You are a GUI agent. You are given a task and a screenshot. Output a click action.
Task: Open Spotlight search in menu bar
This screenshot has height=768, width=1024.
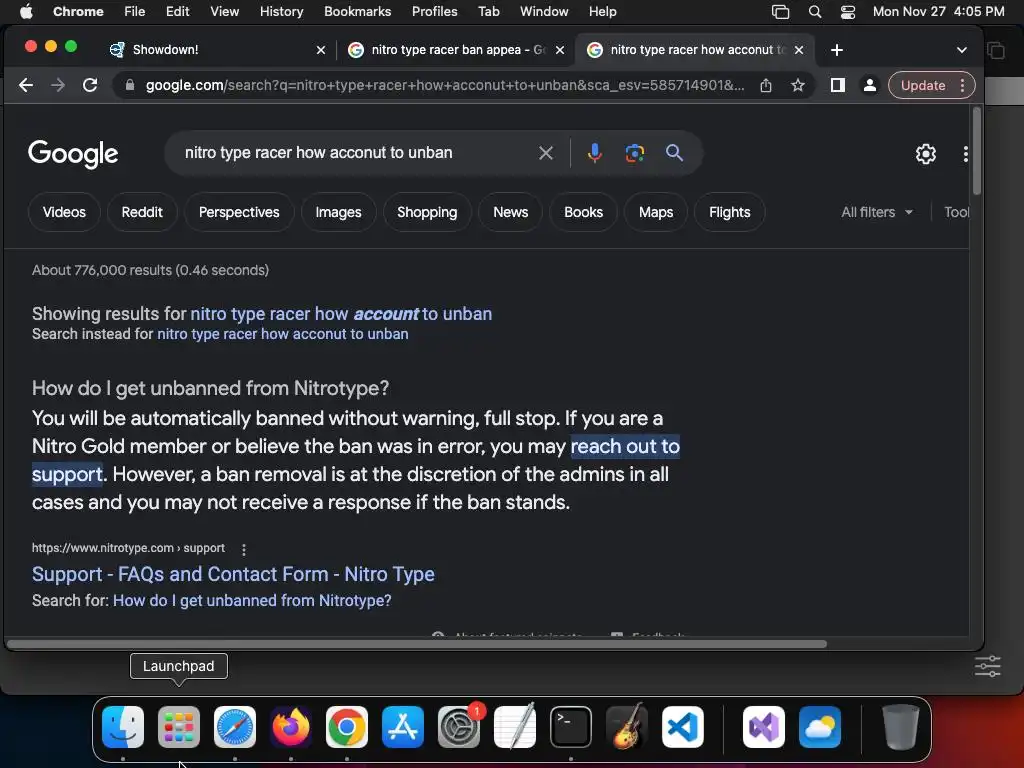814,11
